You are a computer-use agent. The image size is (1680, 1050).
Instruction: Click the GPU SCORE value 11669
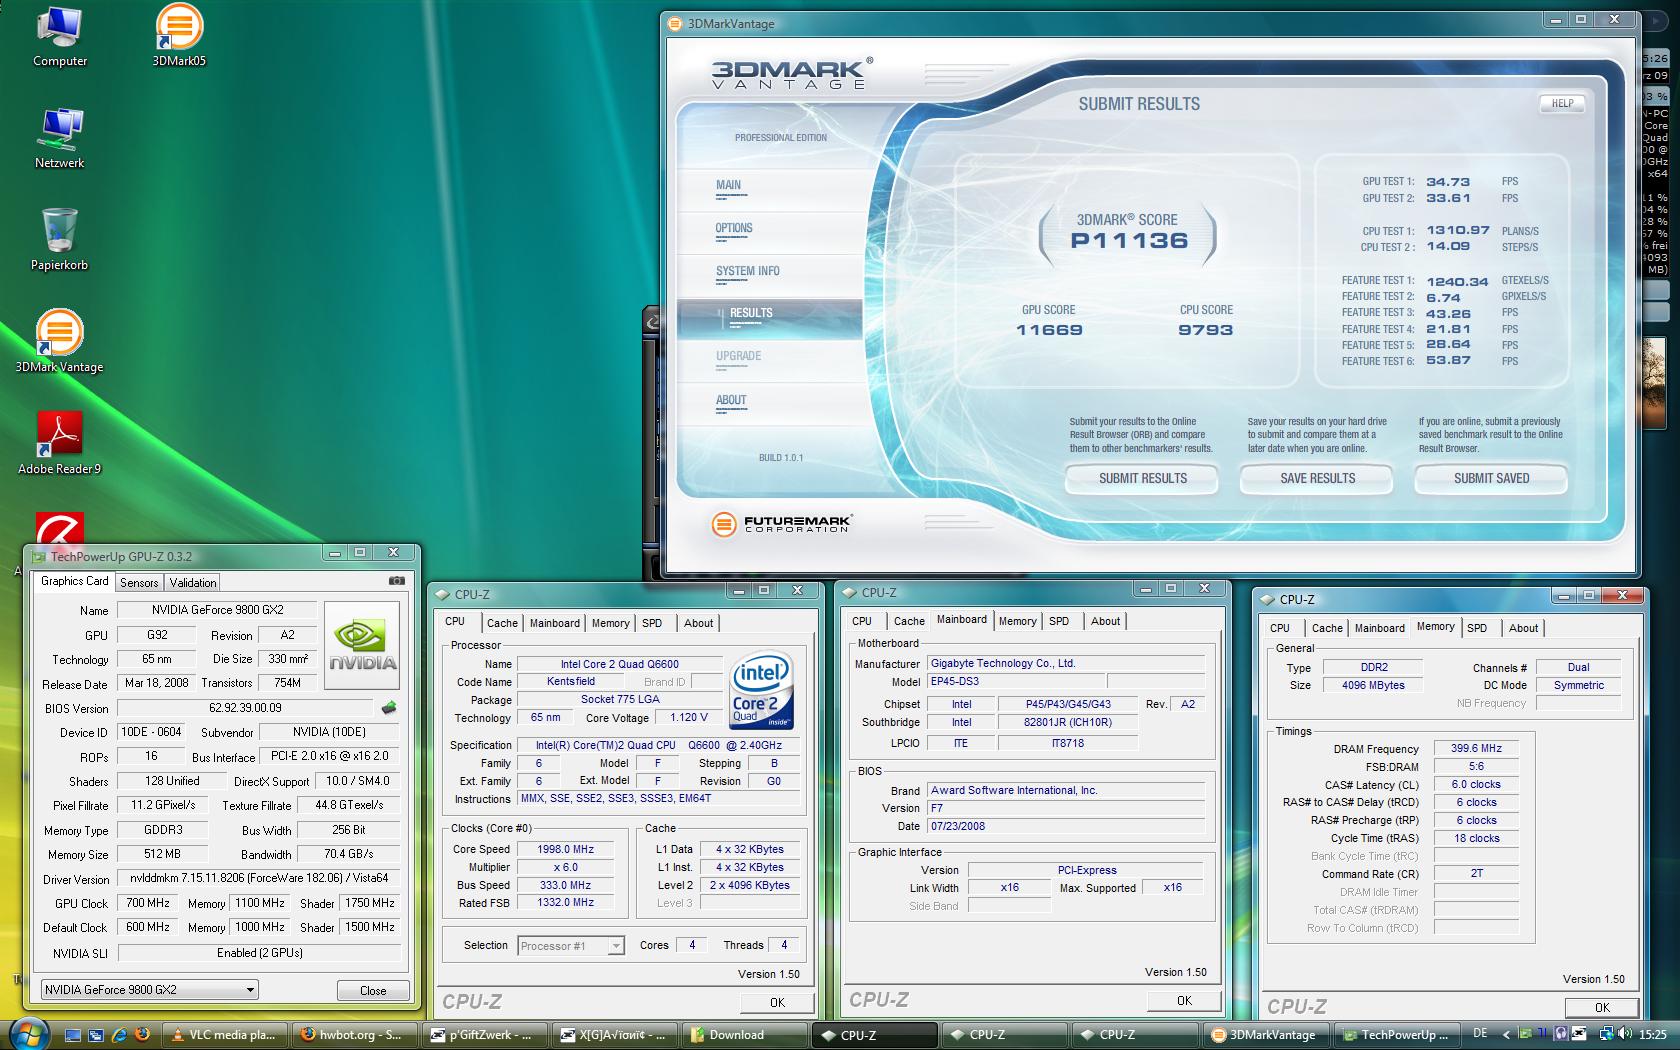pyautogui.click(x=1049, y=330)
